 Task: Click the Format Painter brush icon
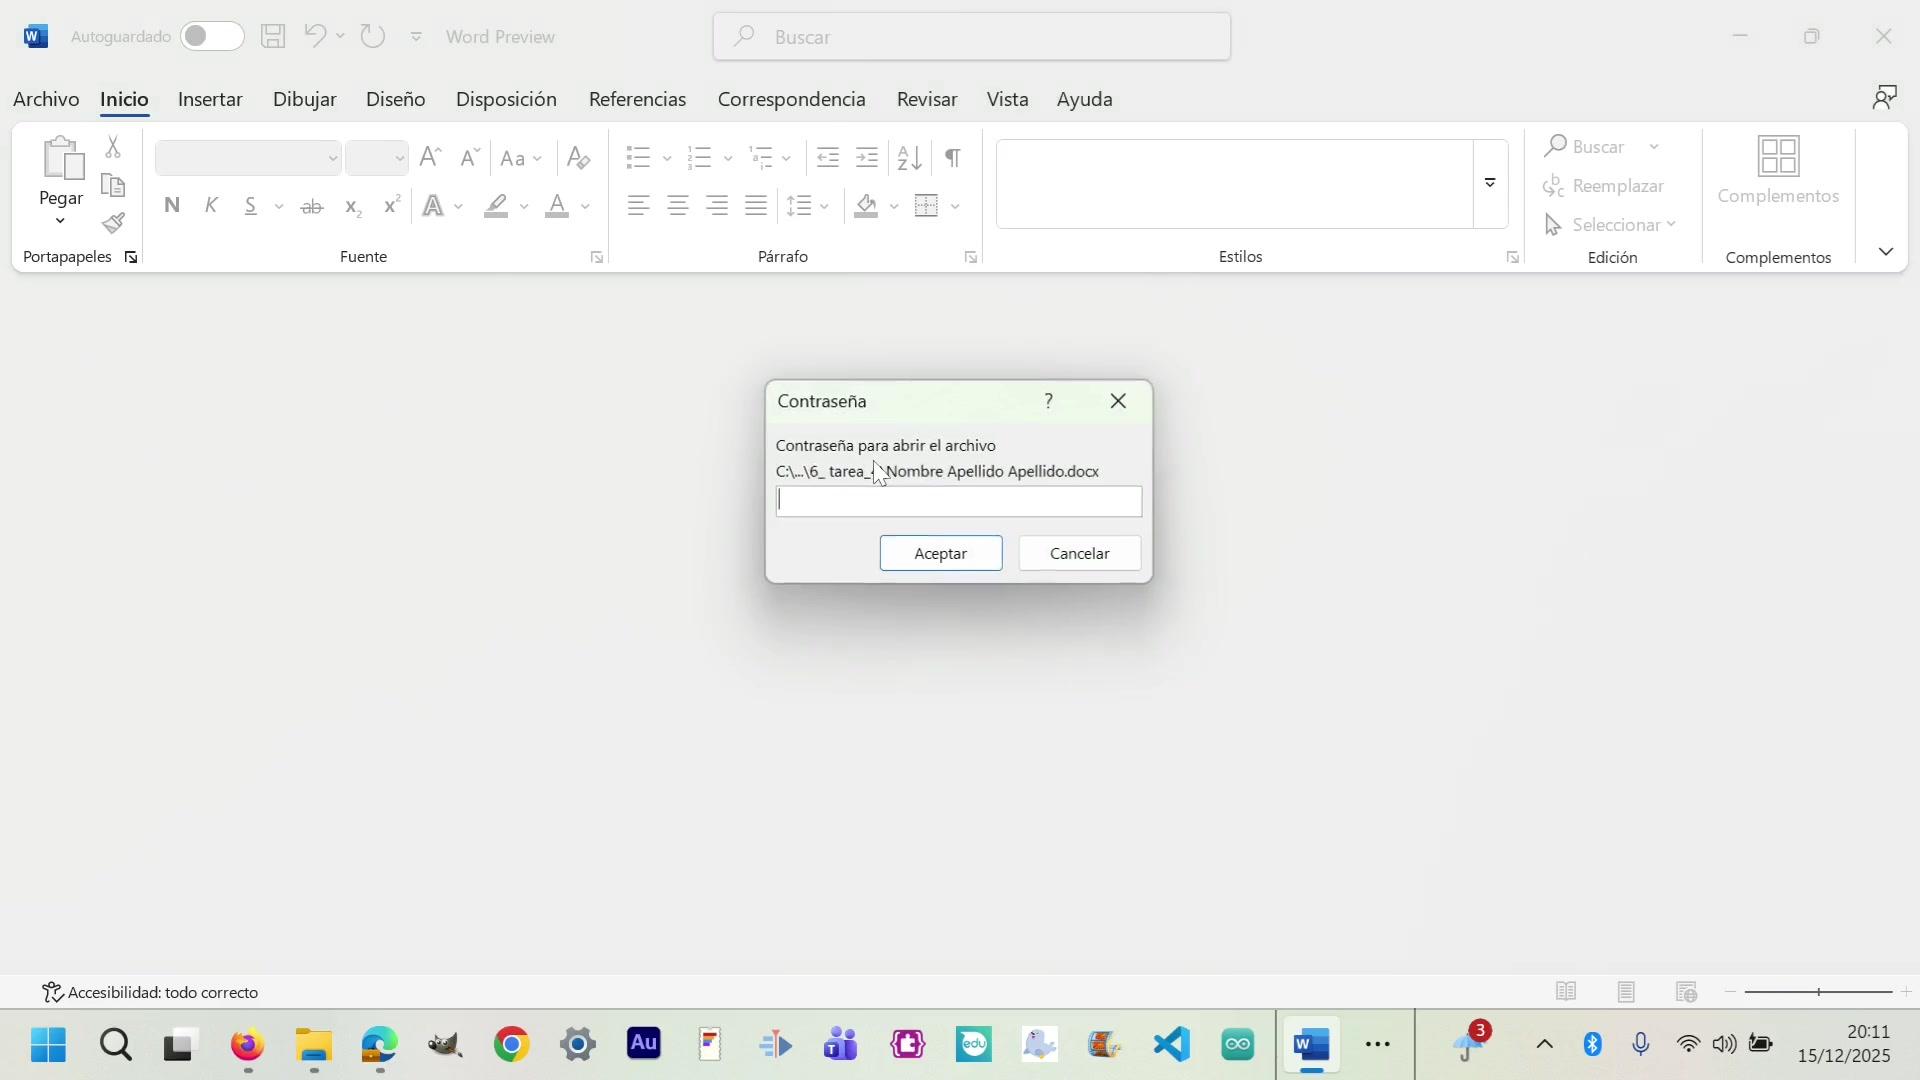pos(114,223)
